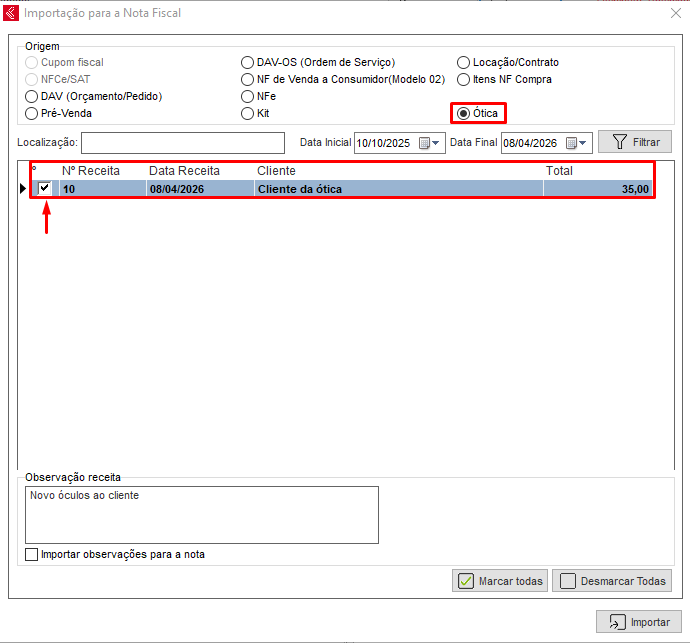Sort by the Cliente column header
This screenshot has width=690, height=643.
point(276,171)
